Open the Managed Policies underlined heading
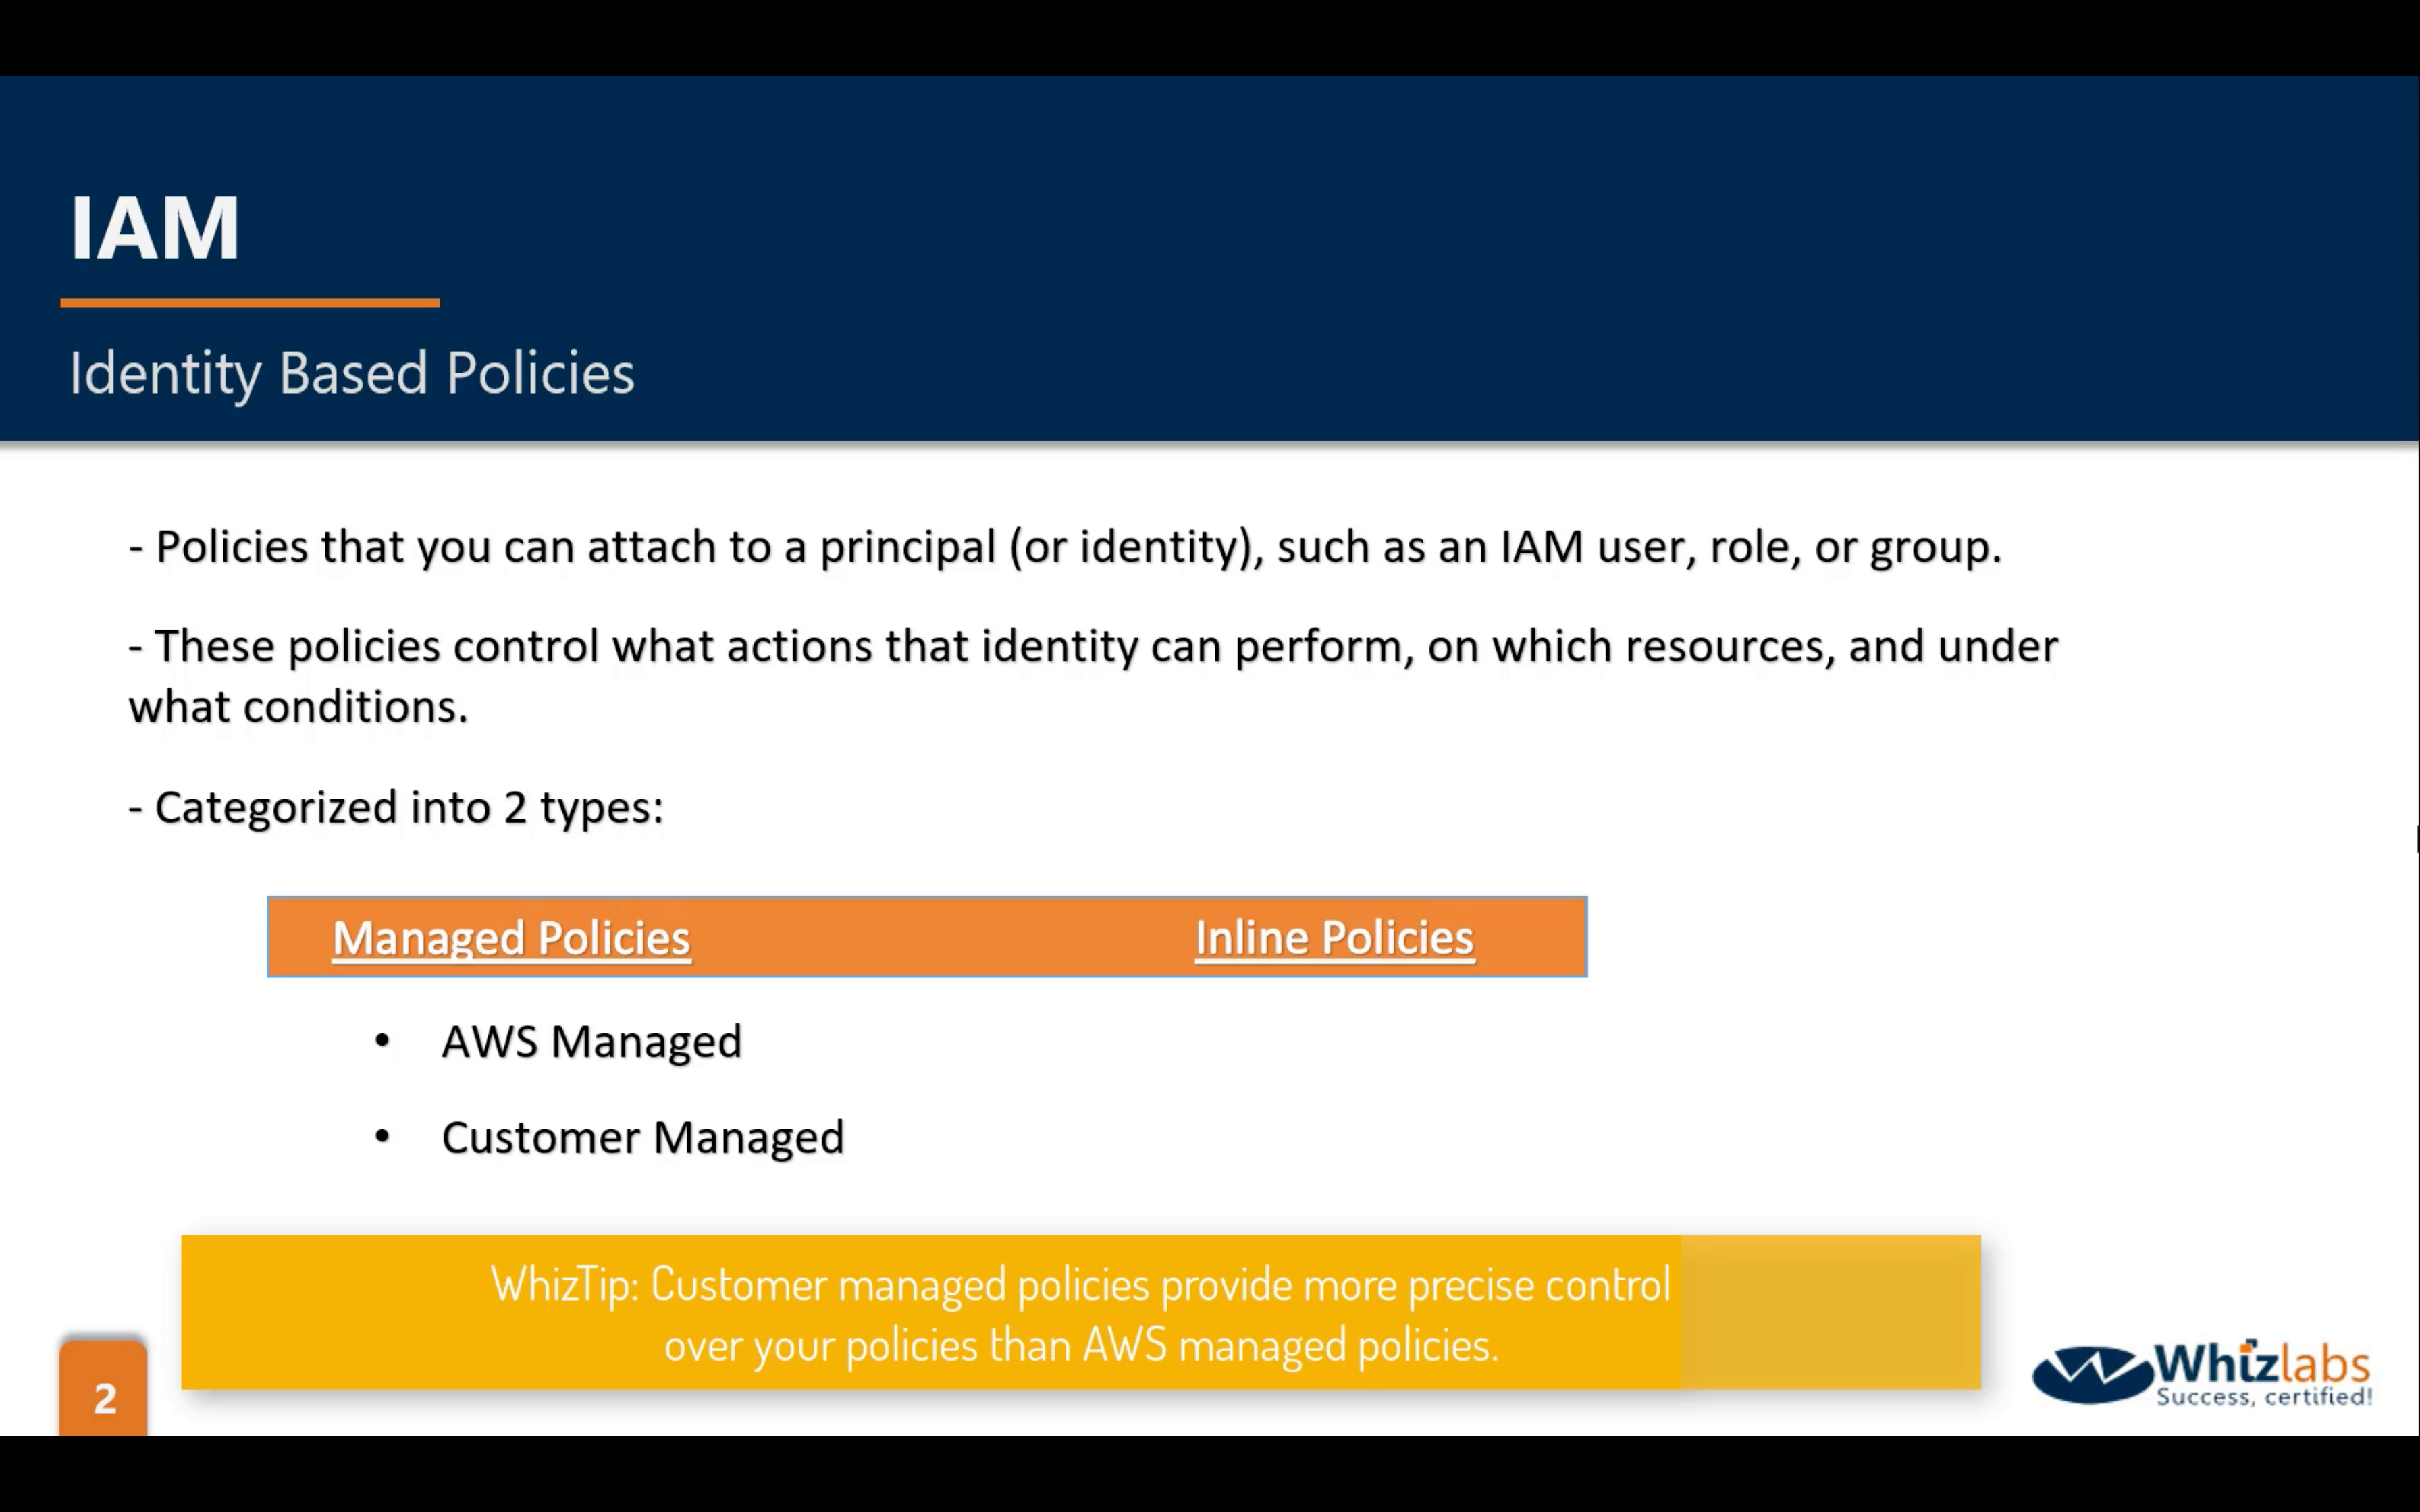2420x1512 pixels. click(511, 938)
